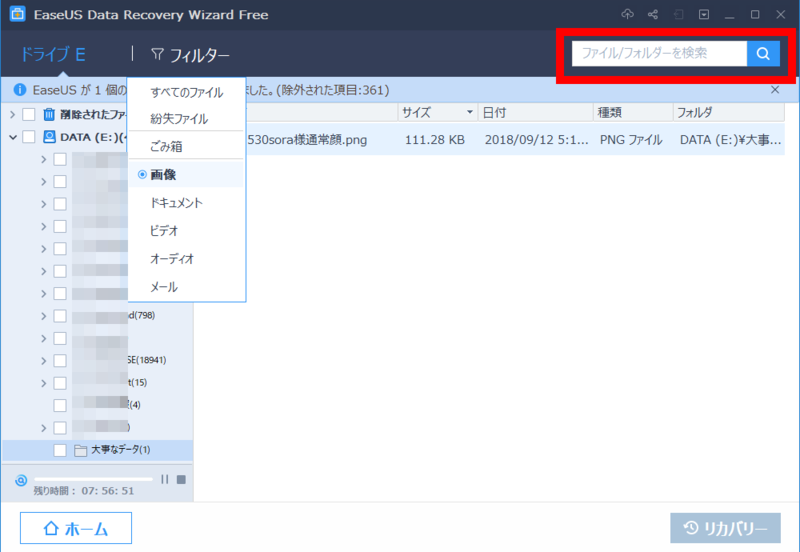800x552 pixels.
Task: Click the リカバリー button
Action: [726, 528]
